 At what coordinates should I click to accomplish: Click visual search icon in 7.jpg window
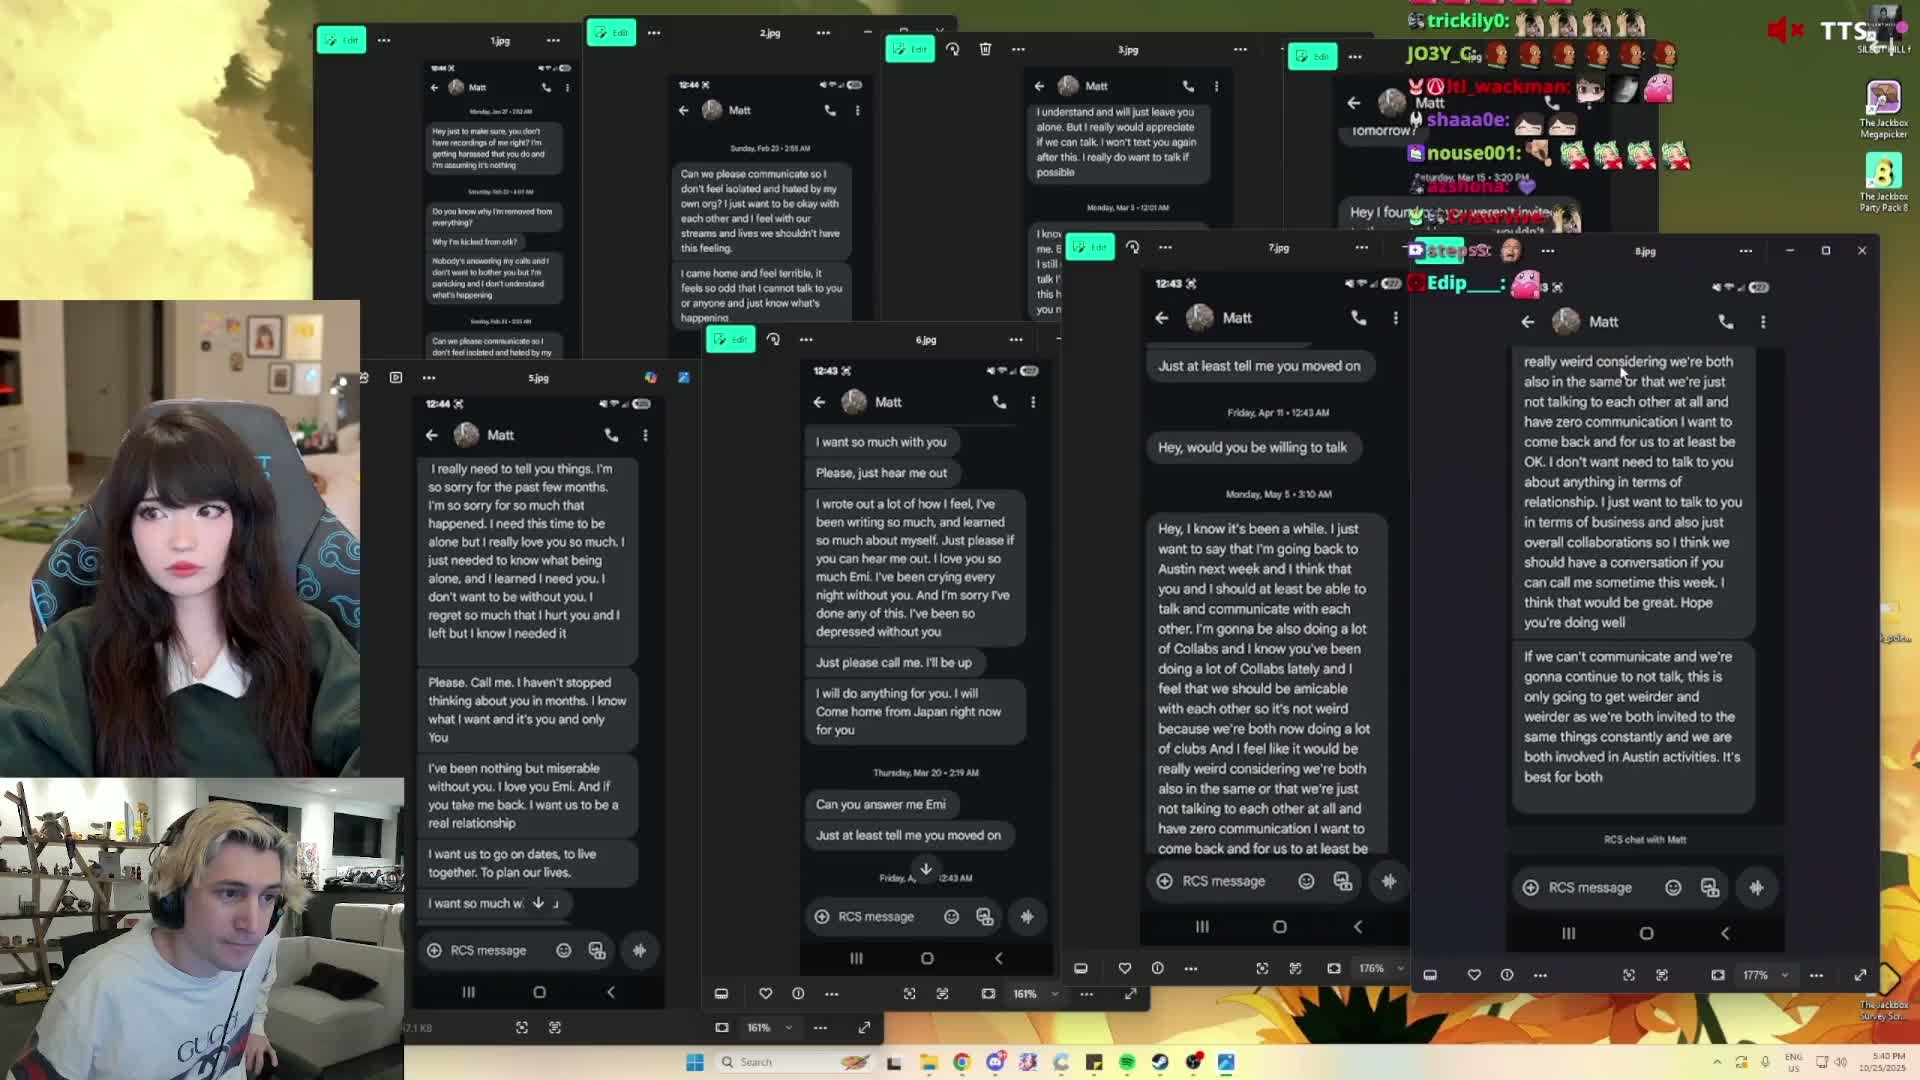click(1262, 968)
